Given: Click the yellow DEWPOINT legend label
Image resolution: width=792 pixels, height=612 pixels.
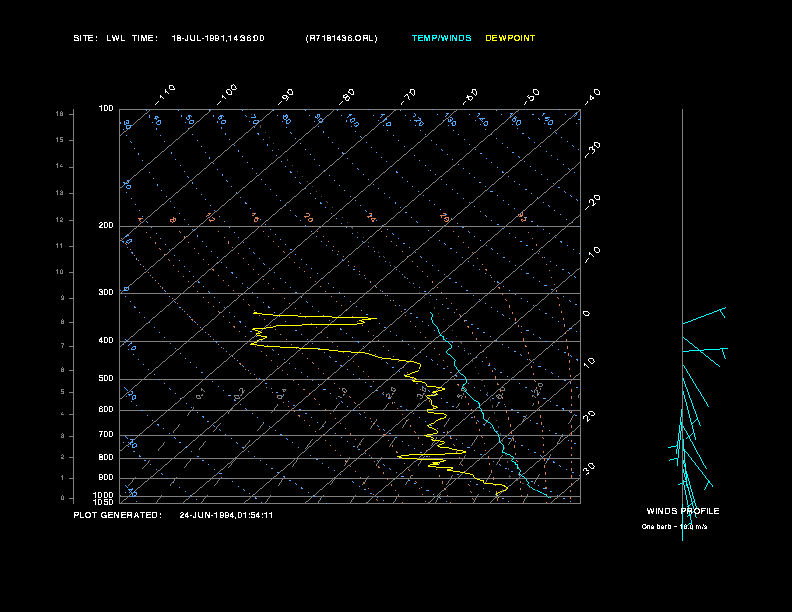Looking at the screenshot, I should click(x=510, y=38).
